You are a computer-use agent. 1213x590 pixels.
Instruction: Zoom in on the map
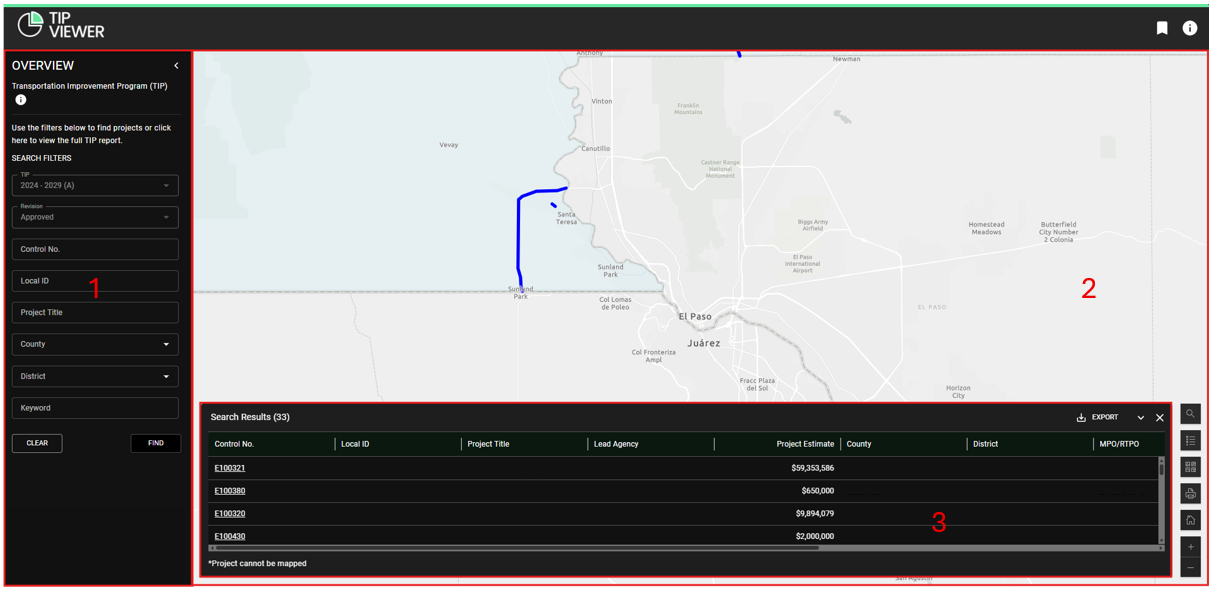pyautogui.click(x=1190, y=547)
